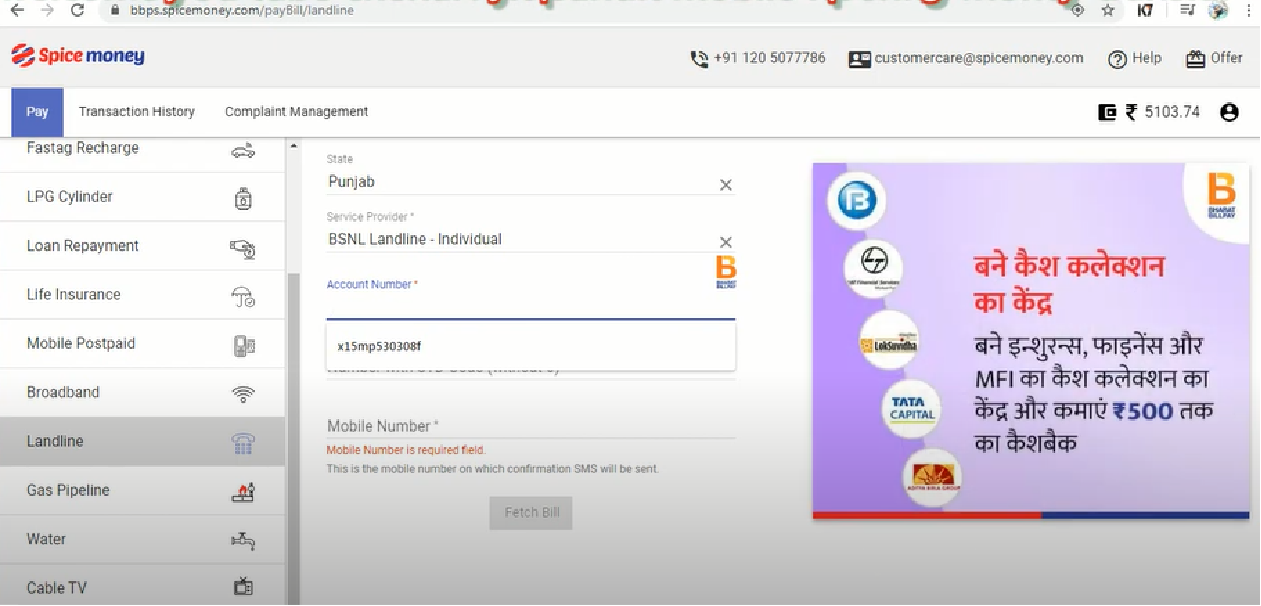Image resolution: width=1261 pixels, height=606 pixels.
Task: Focus the Mobile Number input field
Action: click(x=531, y=427)
